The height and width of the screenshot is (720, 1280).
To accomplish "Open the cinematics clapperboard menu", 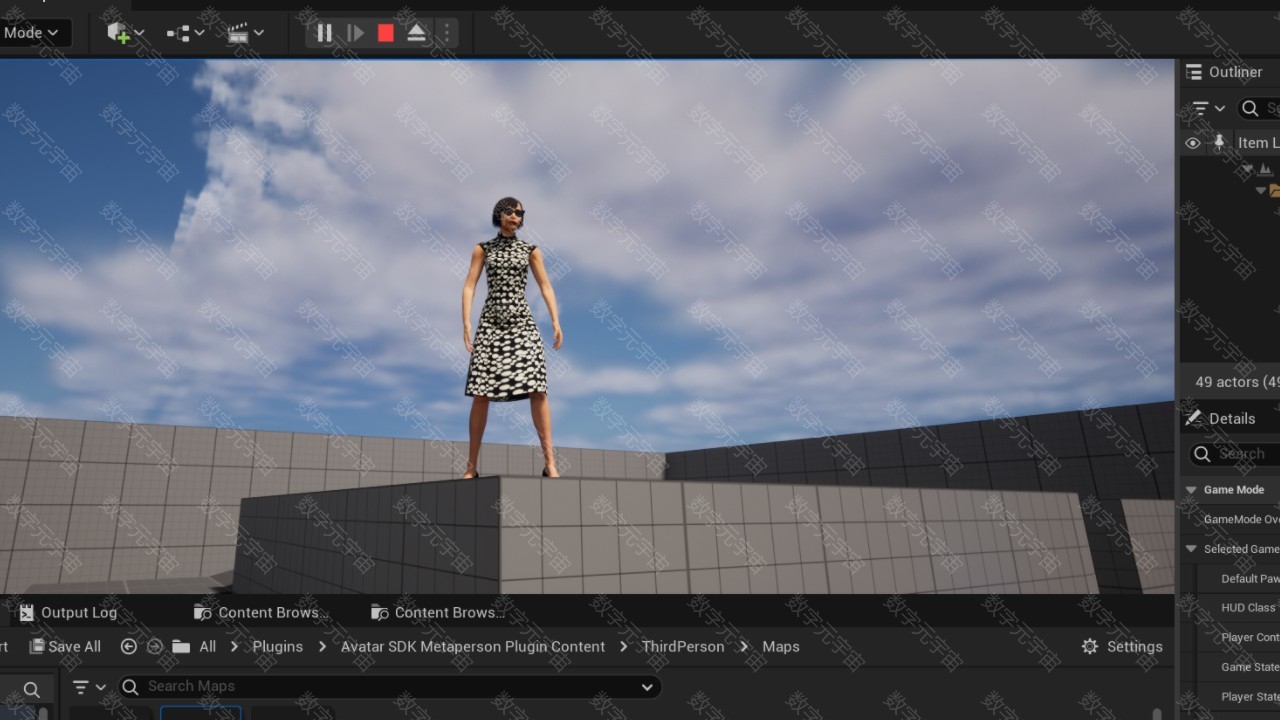I will [245, 33].
